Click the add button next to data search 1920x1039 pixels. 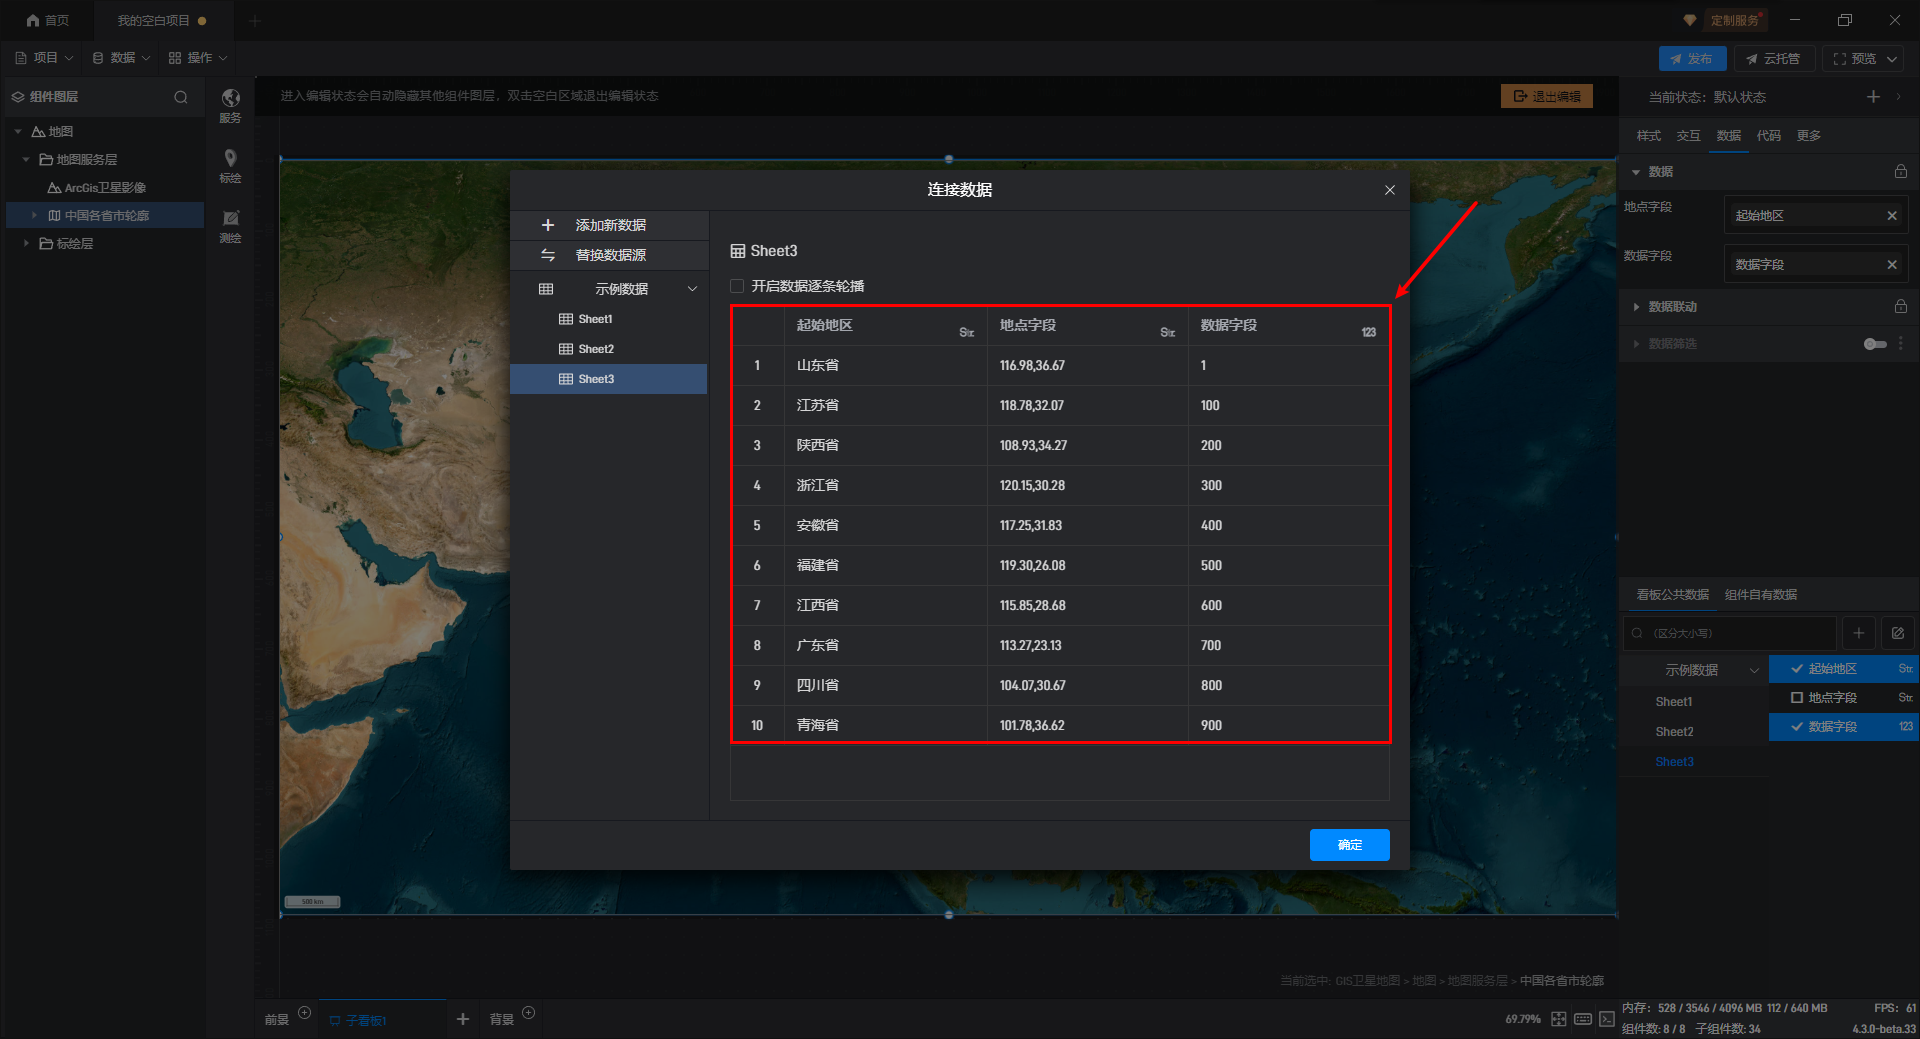[1858, 633]
